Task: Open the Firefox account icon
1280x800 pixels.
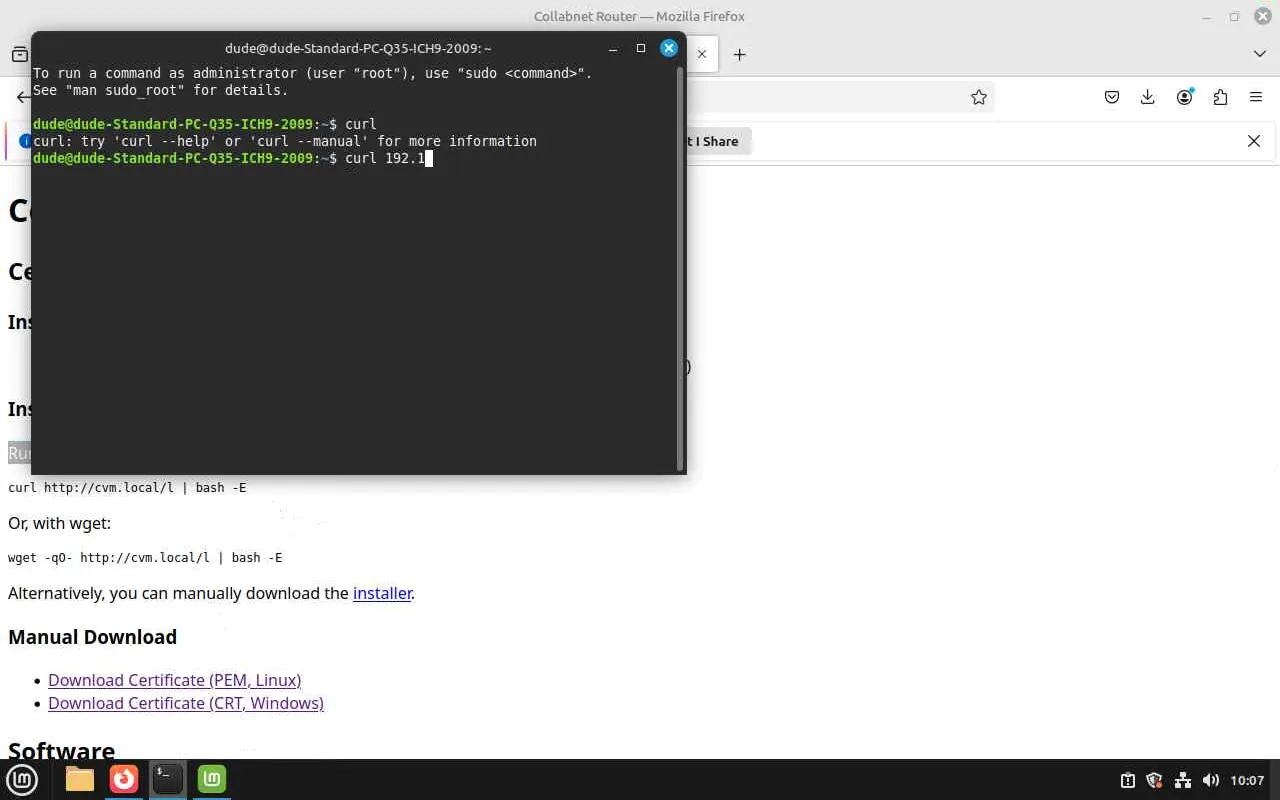Action: (x=1185, y=97)
